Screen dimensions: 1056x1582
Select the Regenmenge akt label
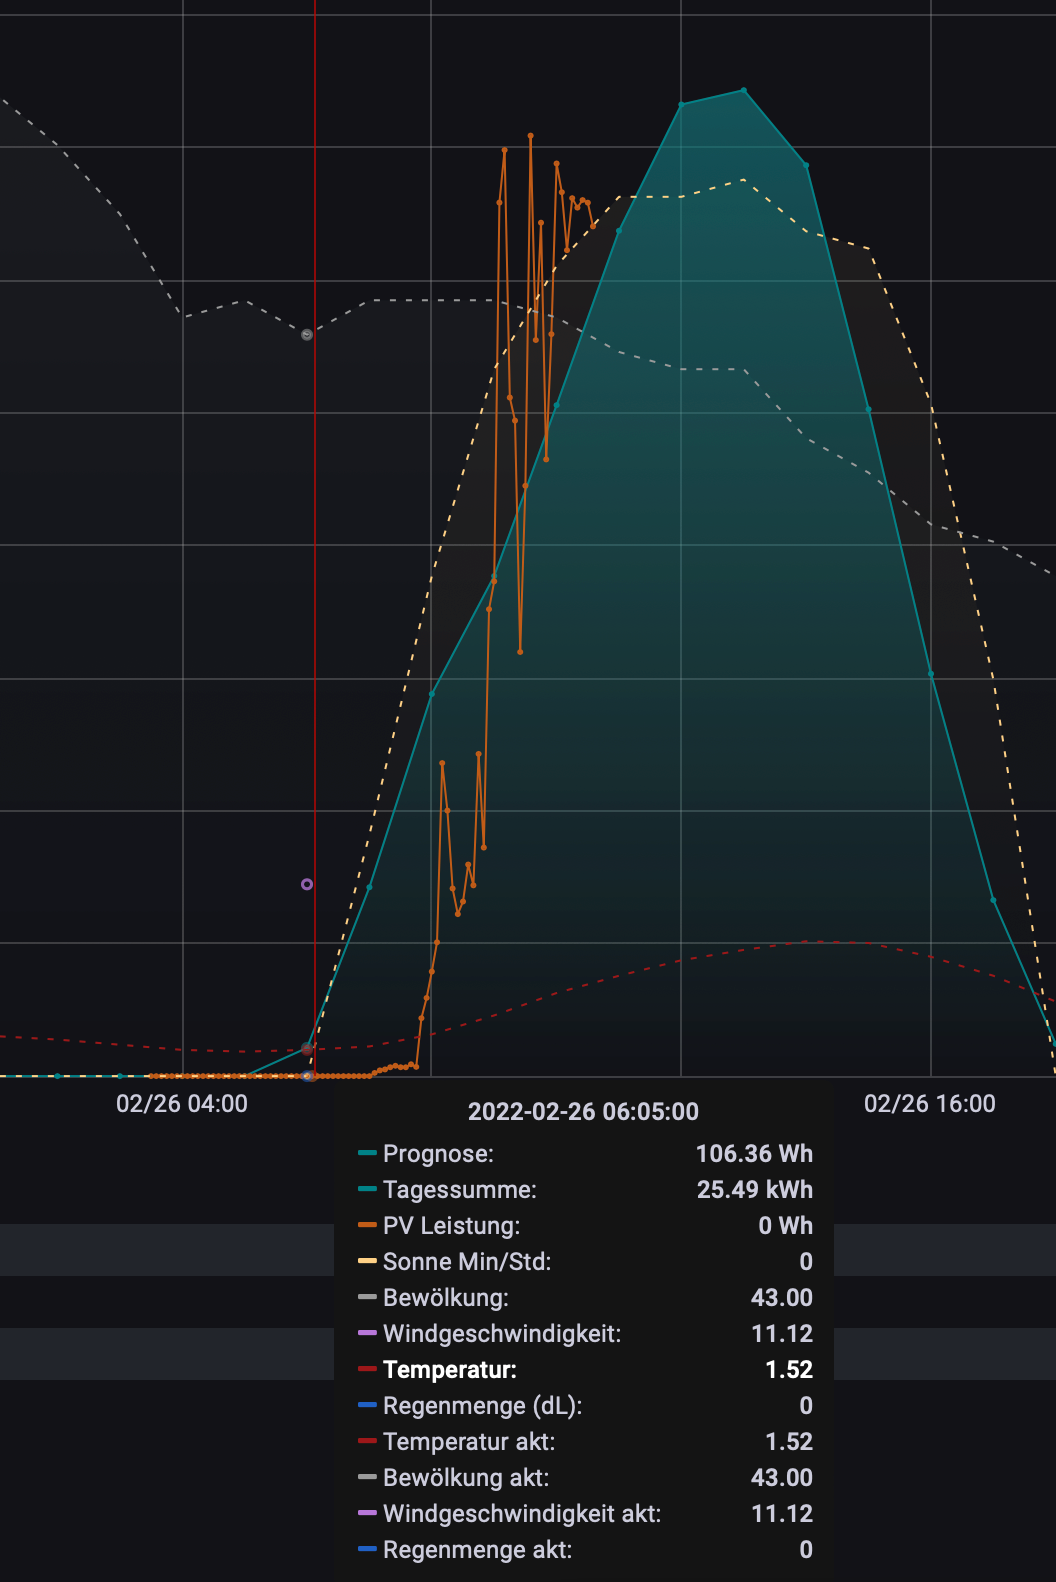pos(477,1550)
